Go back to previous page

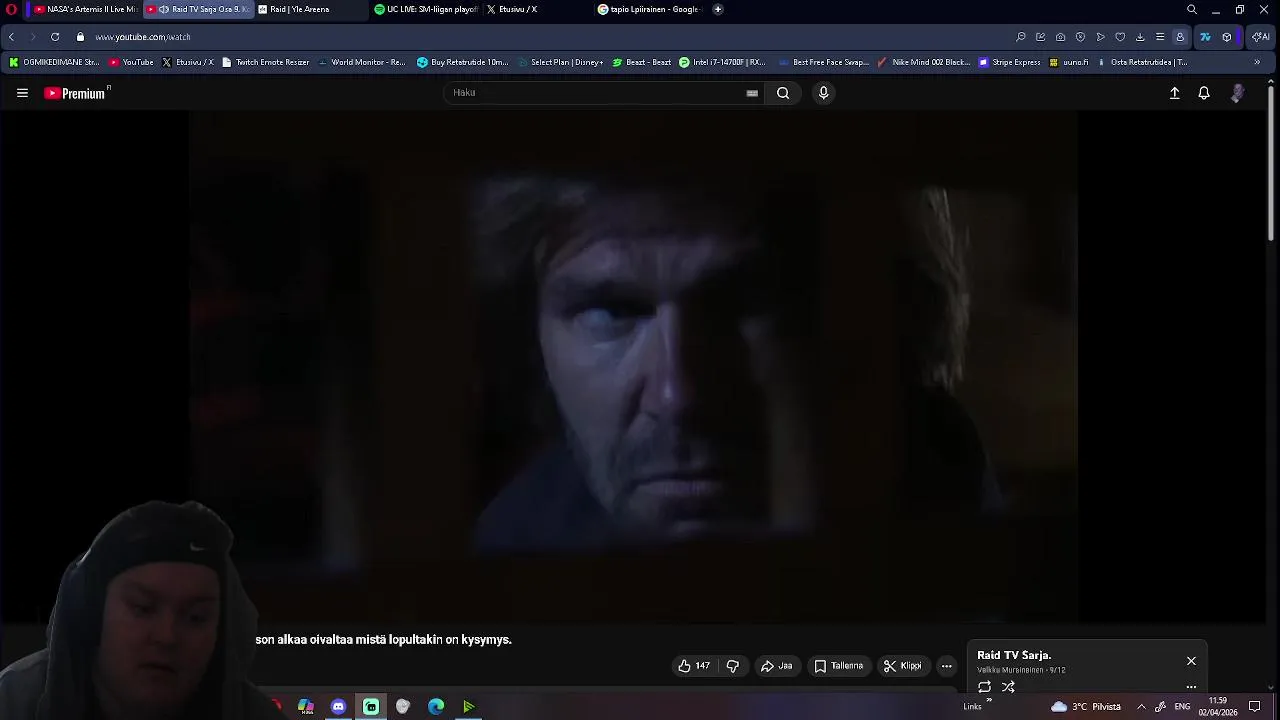[x=11, y=37]
